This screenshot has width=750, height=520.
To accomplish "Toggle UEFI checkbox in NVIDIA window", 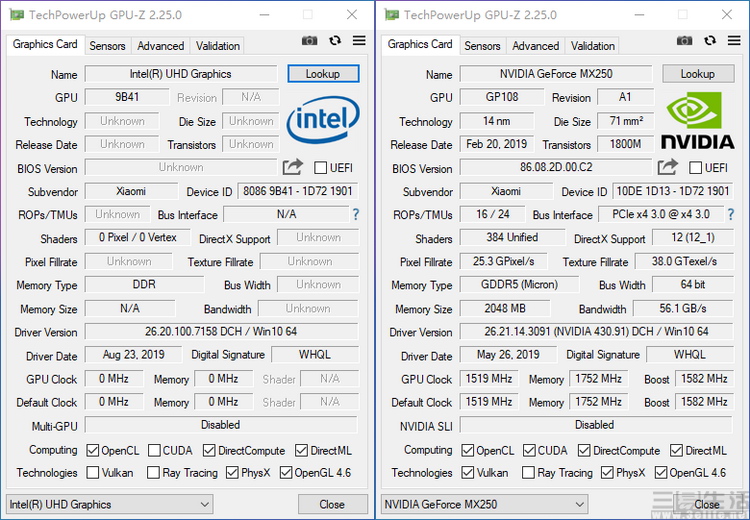I will (695, 168).
